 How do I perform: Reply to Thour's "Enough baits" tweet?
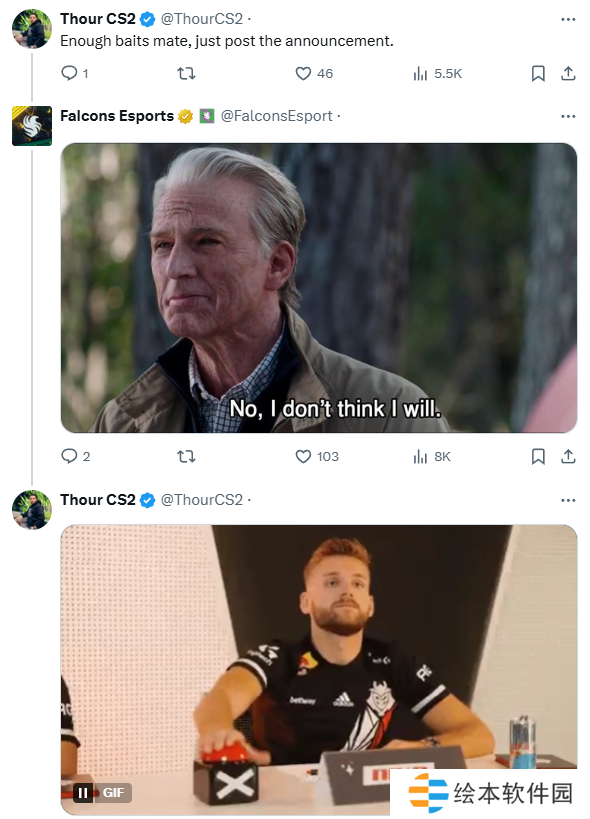(x=75, y=73)
